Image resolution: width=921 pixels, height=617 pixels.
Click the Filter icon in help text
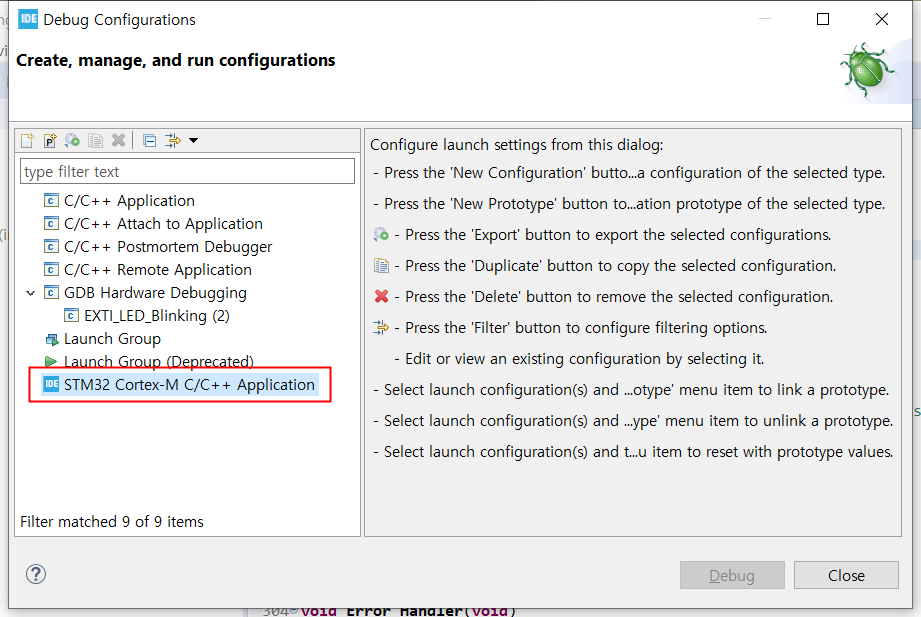coord(381,327)
